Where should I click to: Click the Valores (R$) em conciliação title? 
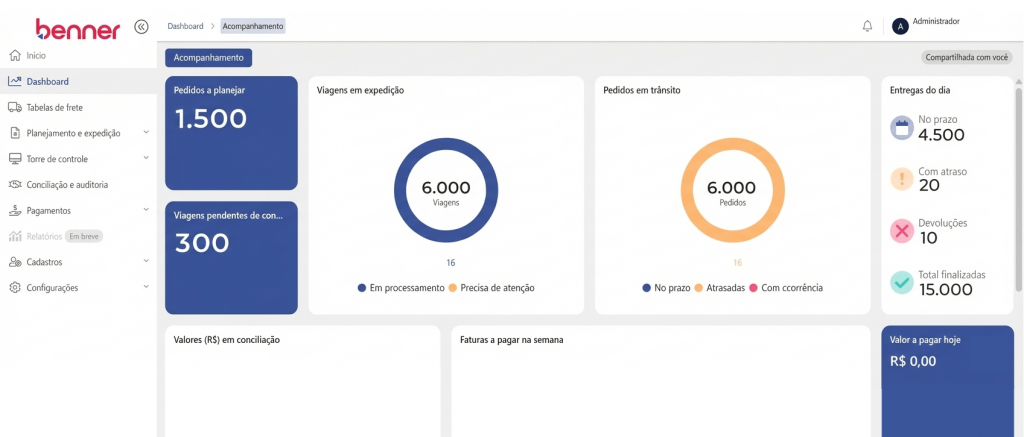click(227, 340)
